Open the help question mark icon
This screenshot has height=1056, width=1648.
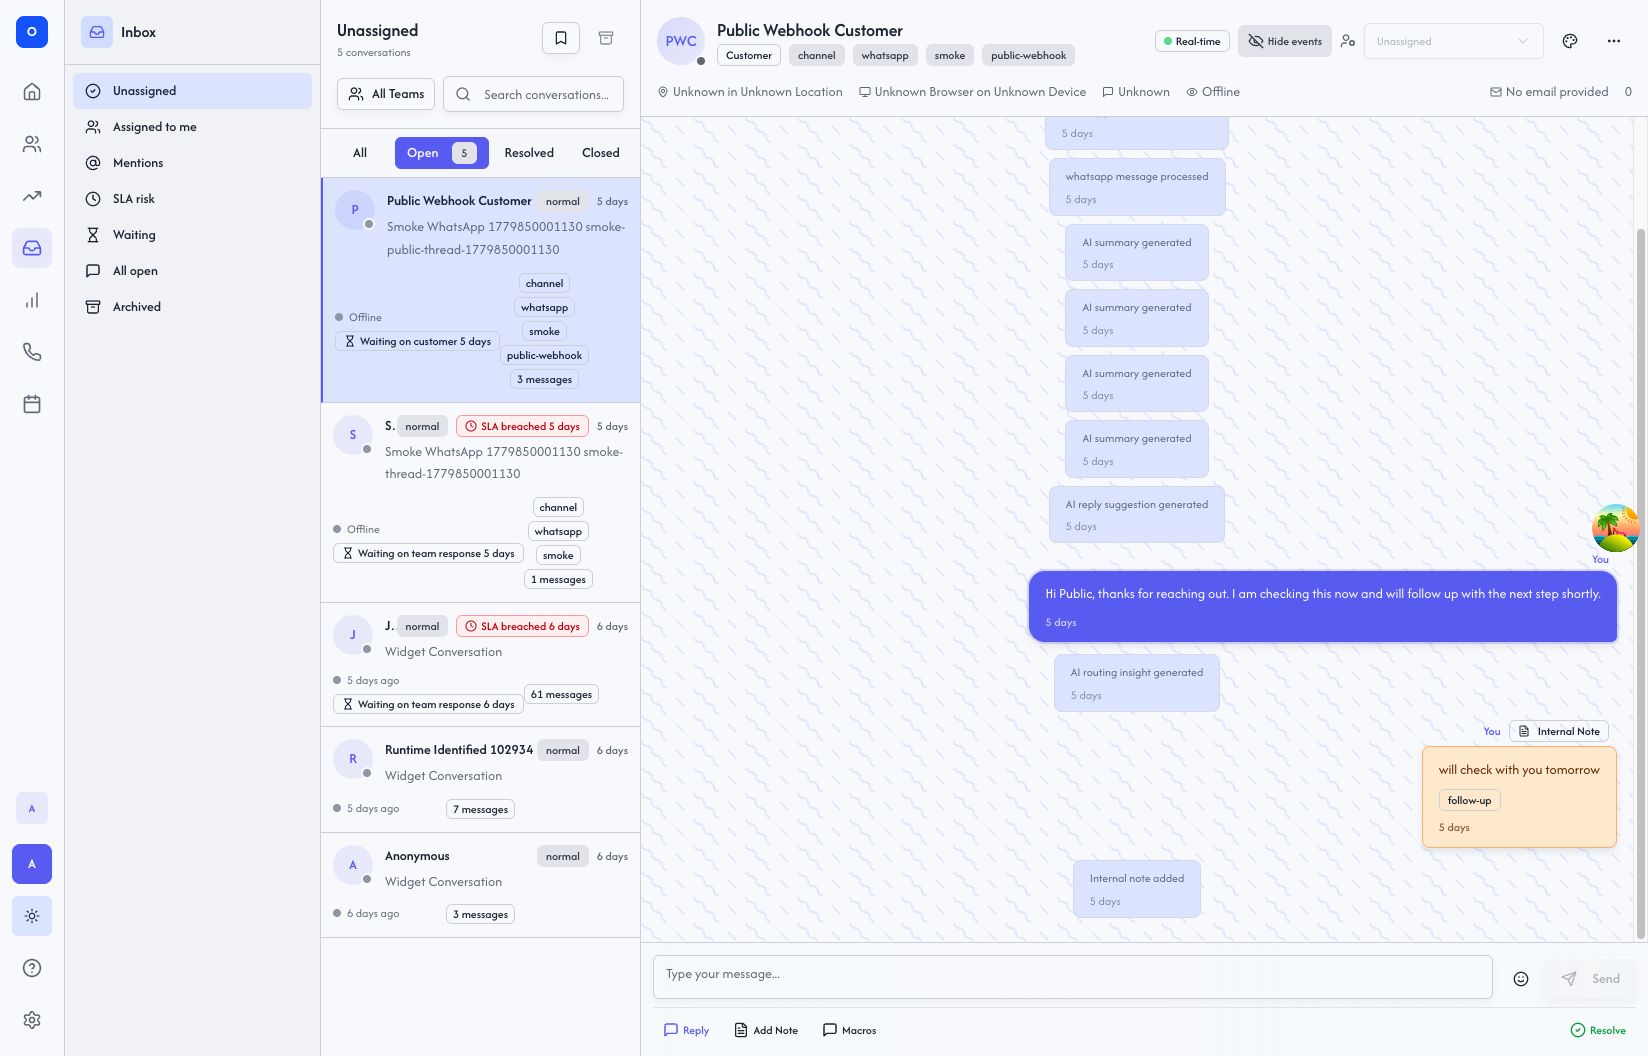click(x=32, y=968)
